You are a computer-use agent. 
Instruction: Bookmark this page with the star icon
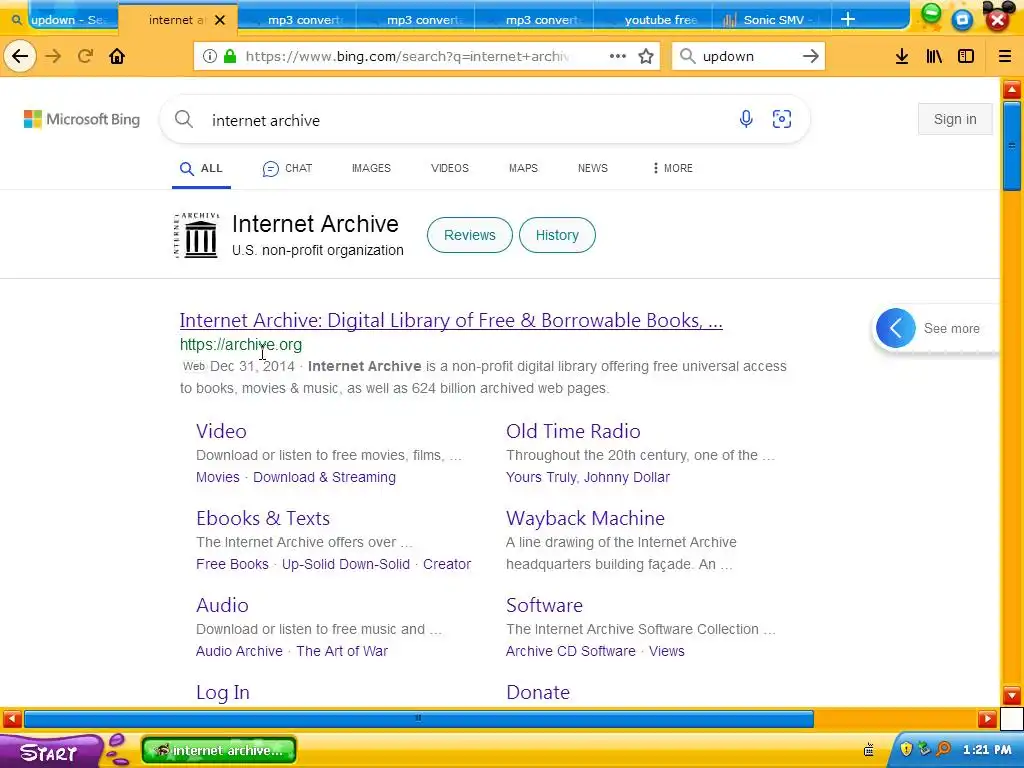[x=646, y=56]
